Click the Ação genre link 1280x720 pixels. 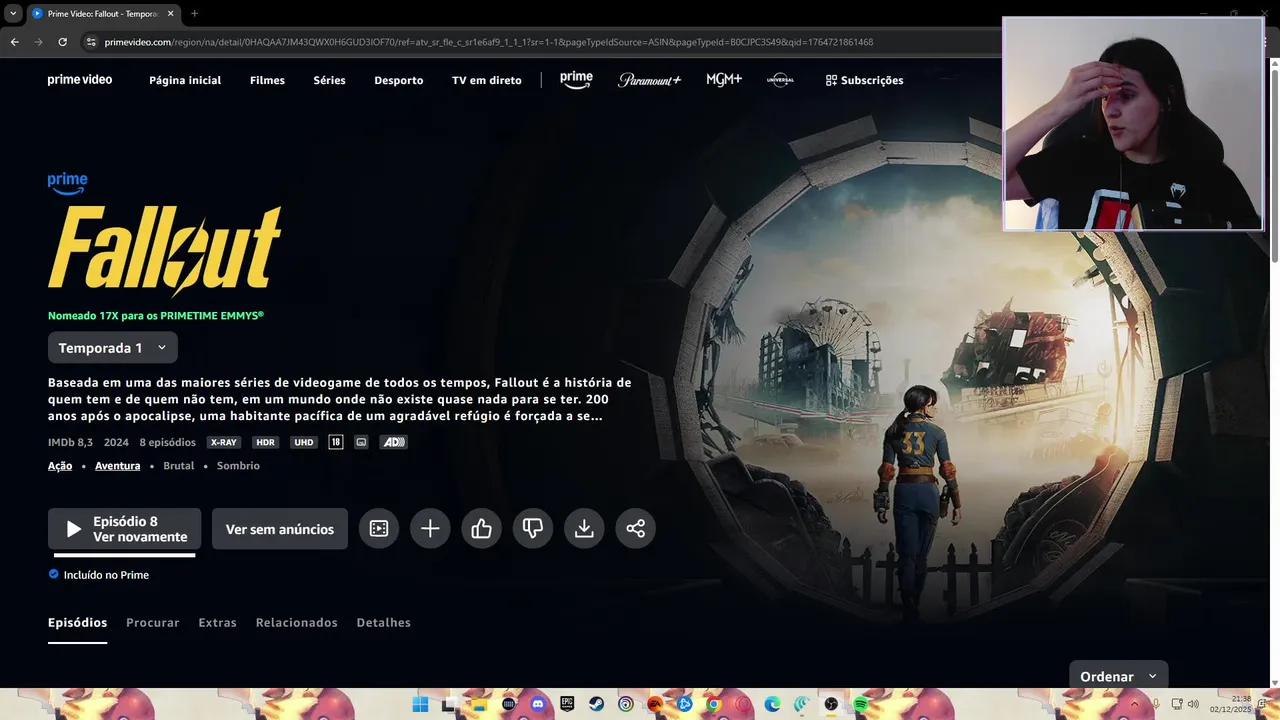click(60, 466)
